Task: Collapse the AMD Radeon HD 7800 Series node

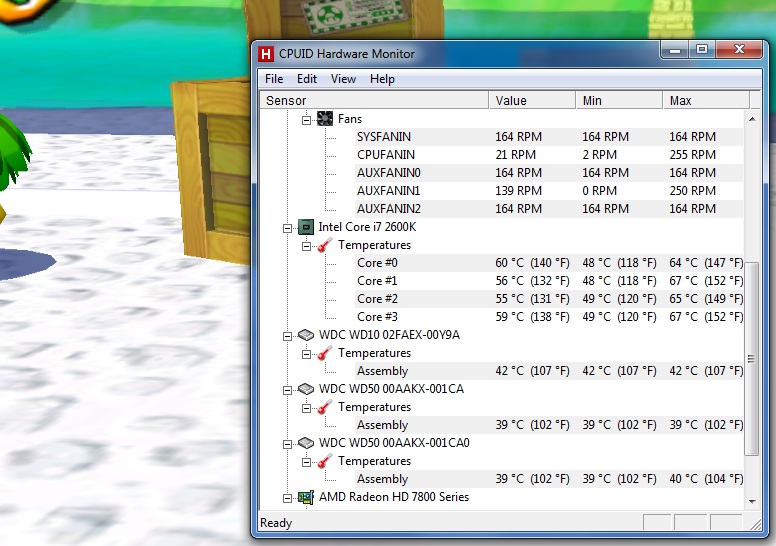Action: click(287, 498)
